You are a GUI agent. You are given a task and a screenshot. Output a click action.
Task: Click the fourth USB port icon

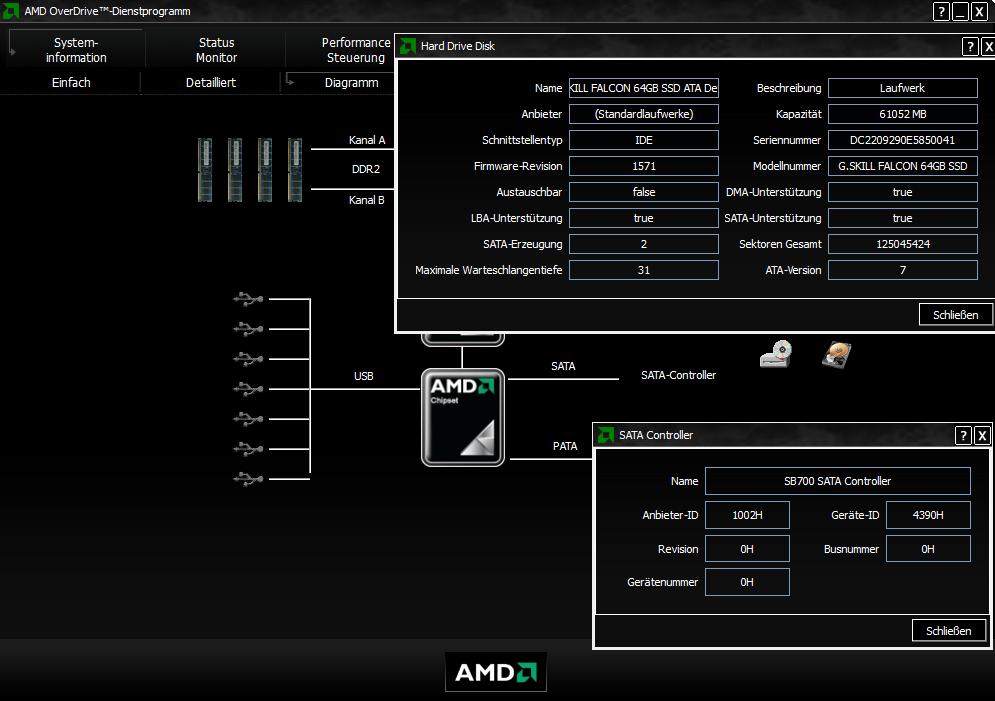pyautogui.click(x=248, y=388)
